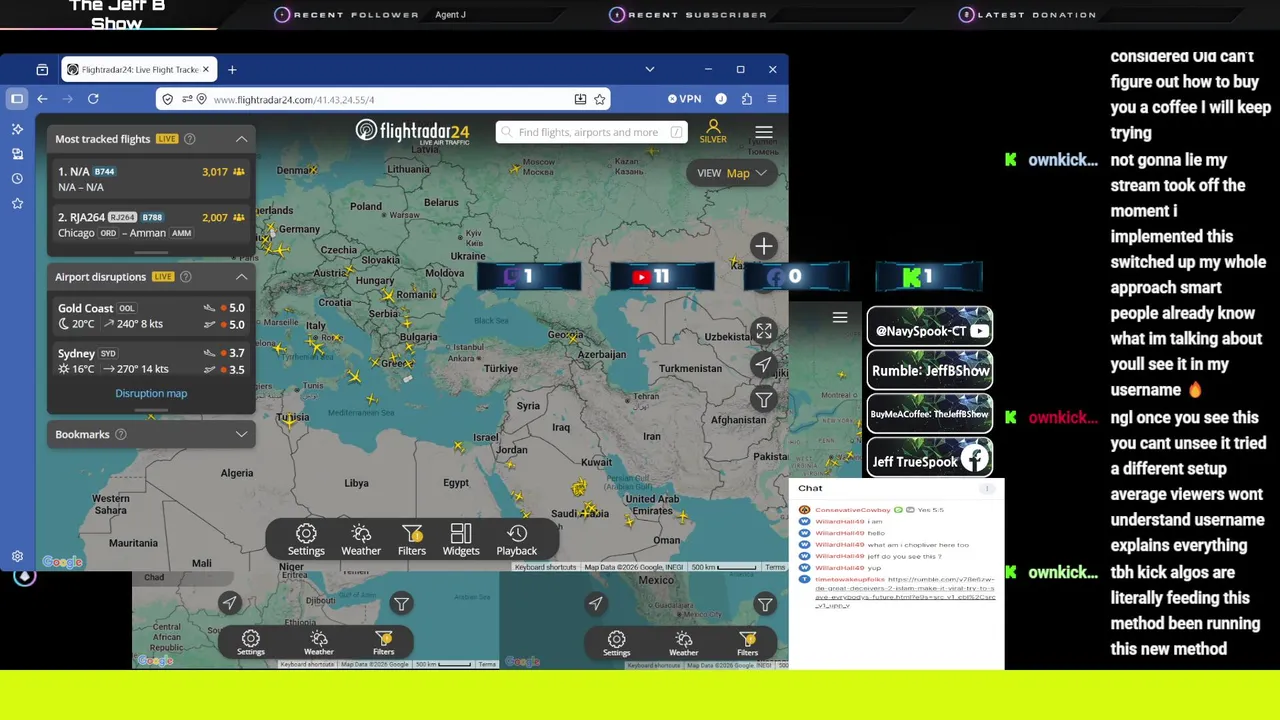Click the YouTube viewer count overlay
Screen dimensions: 1280x720
click(662, 277)
